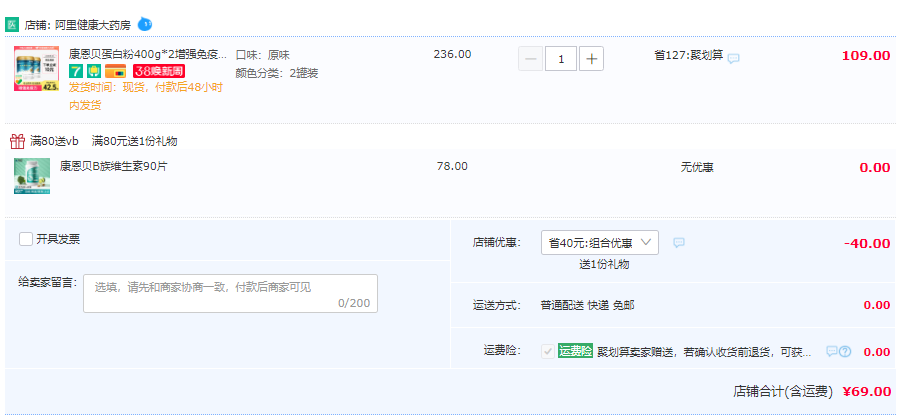This screenshot has height=416, width=914.
Task: Click the comment bubble in 运费险 row
Action: 832,351
